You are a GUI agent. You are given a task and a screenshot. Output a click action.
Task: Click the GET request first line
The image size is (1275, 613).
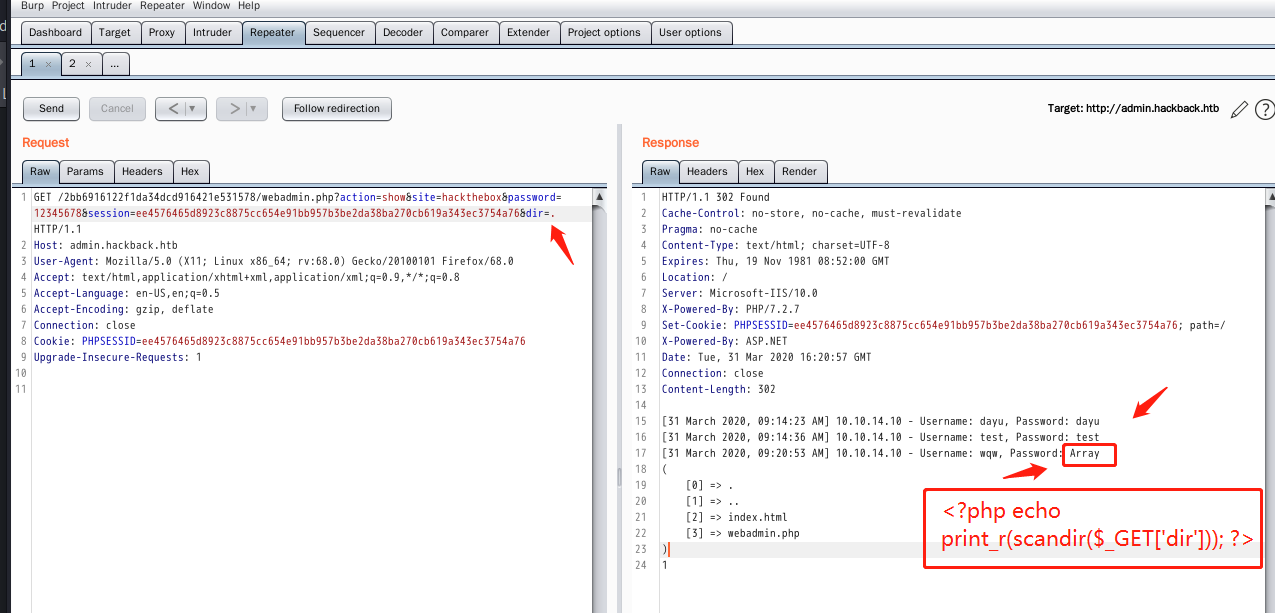coord(297,197)
